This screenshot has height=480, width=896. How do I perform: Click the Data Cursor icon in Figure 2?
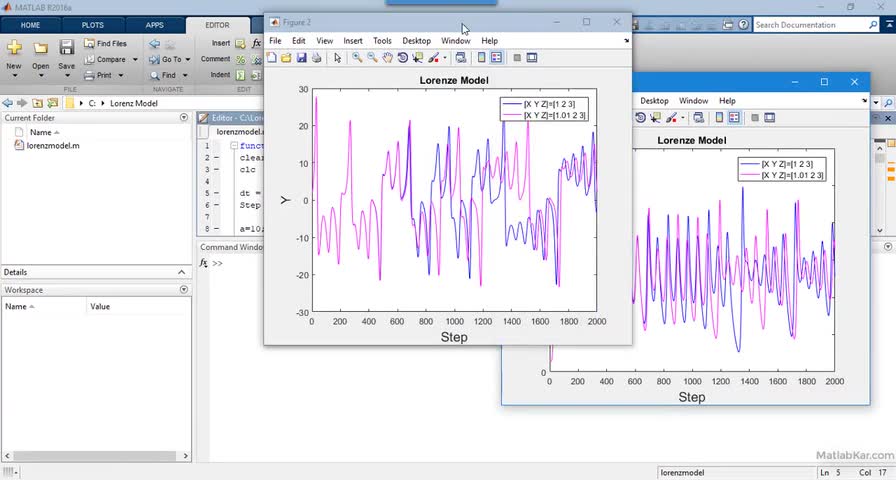coord(418,58)
